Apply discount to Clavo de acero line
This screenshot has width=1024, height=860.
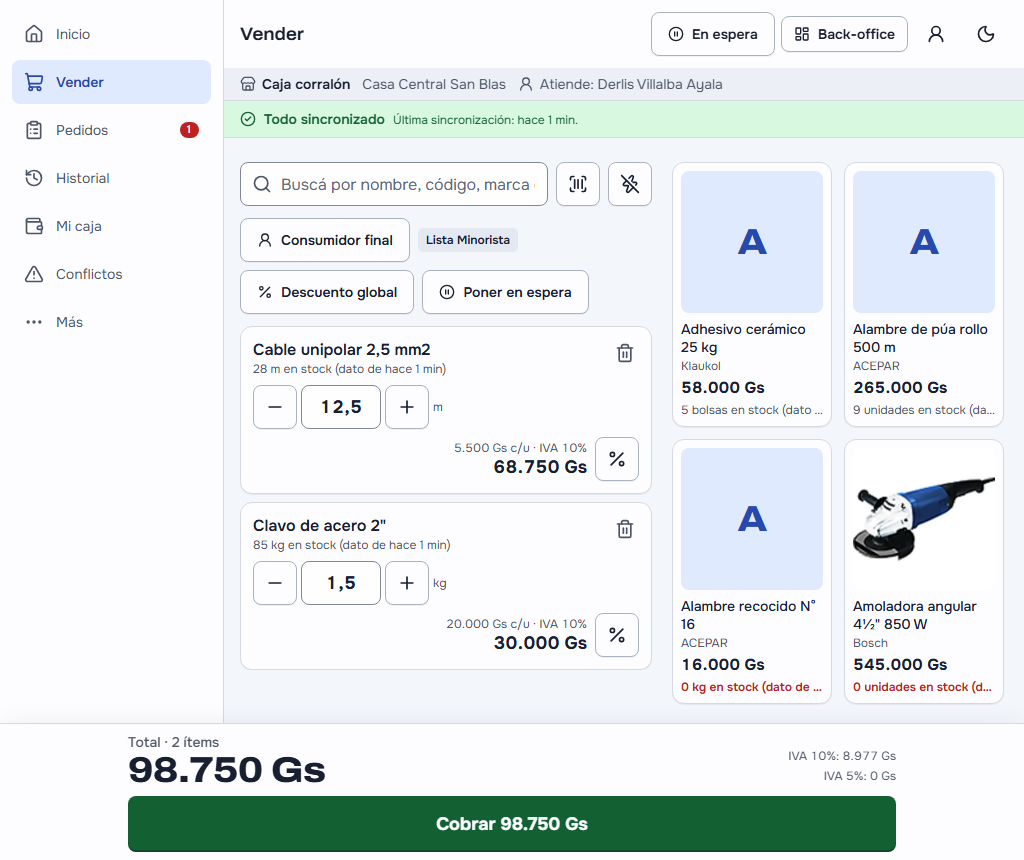coord(617,635)
